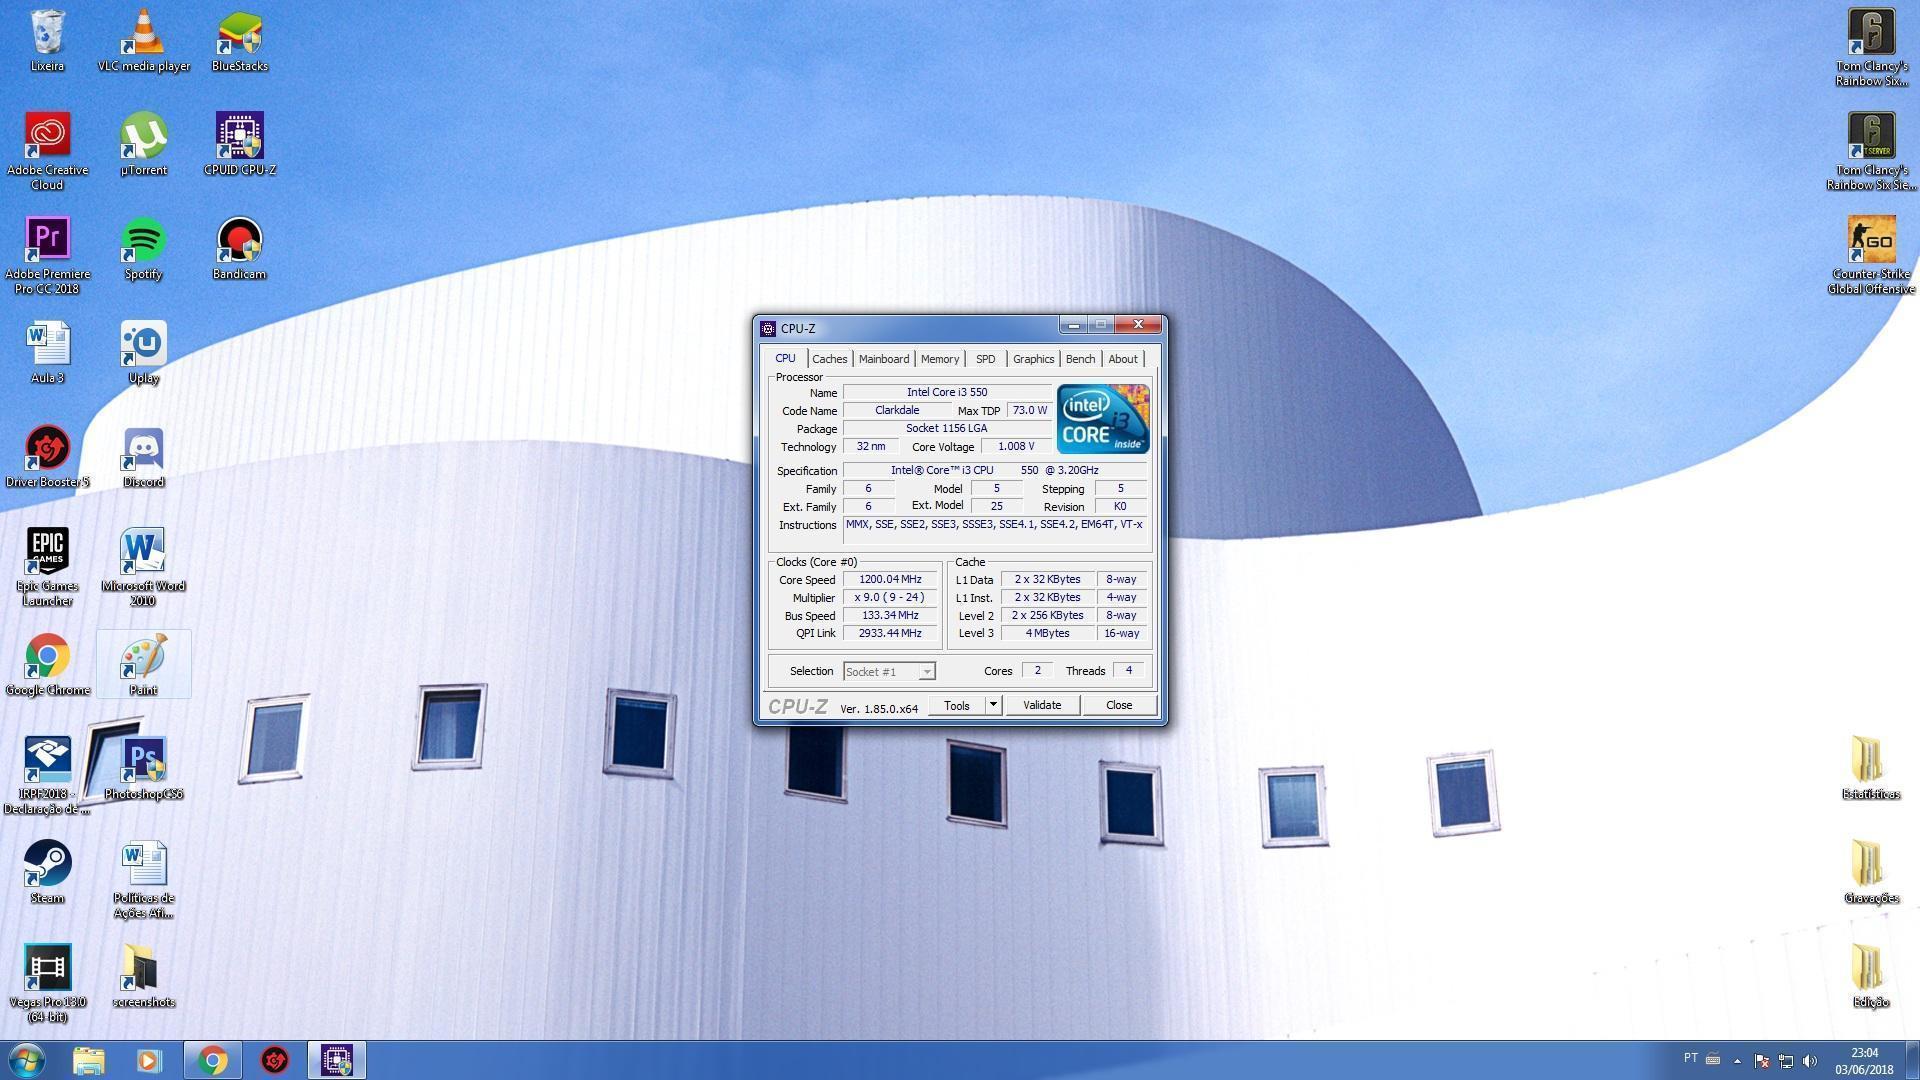Click the Core Speed value field
The height and width of the screenshot is (1080, 1920).
(890, 579)
